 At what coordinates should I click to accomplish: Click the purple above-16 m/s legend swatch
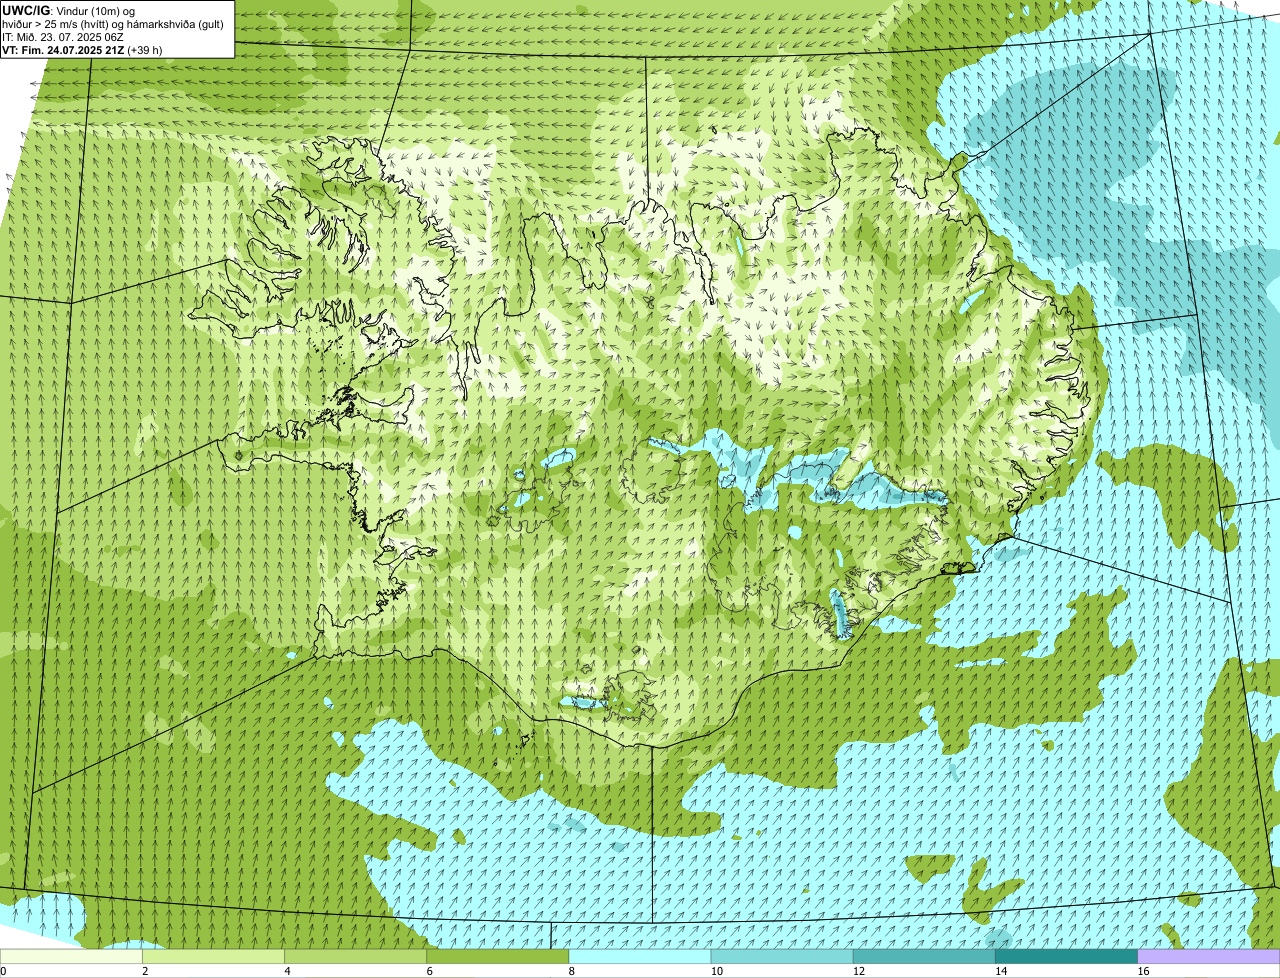pos(1209,956)
